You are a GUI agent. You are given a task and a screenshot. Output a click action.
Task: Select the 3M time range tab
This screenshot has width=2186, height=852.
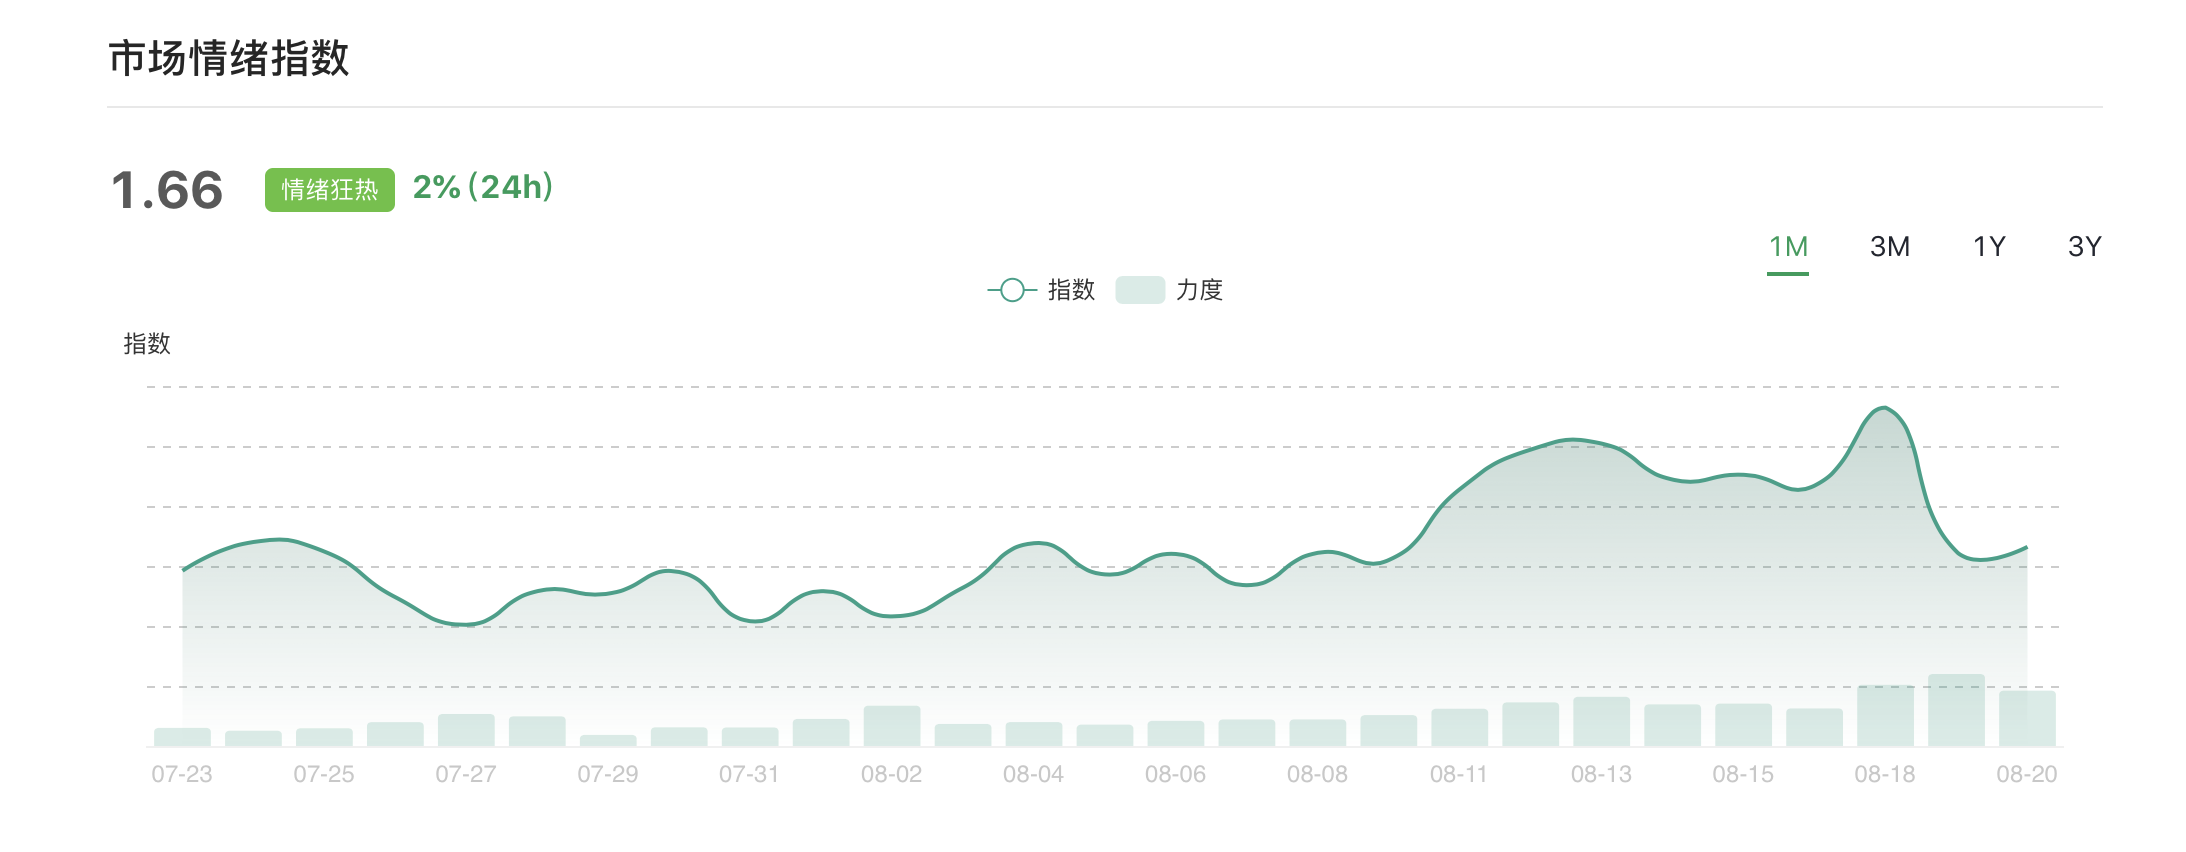(1889, 247)
